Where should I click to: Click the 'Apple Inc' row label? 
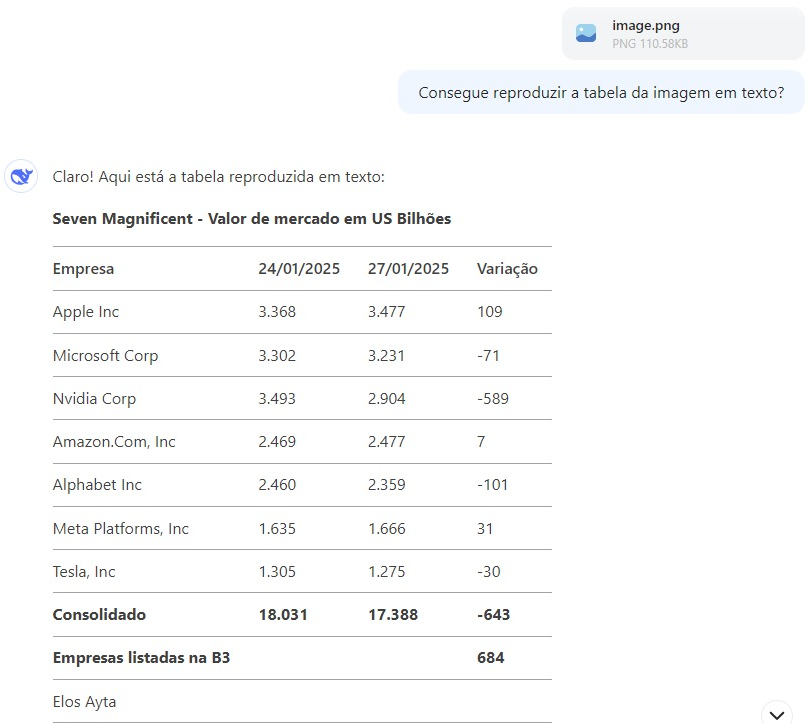pyautogui.click(x=86, y=312)
